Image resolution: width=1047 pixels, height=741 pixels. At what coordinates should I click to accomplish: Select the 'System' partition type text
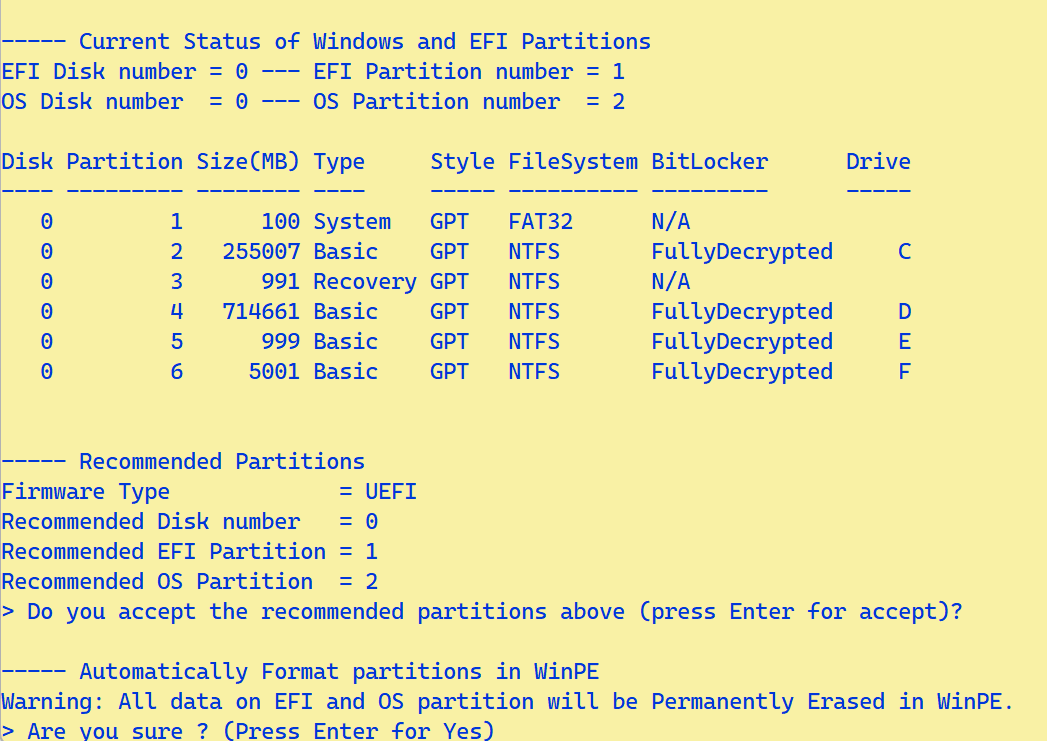351,222
